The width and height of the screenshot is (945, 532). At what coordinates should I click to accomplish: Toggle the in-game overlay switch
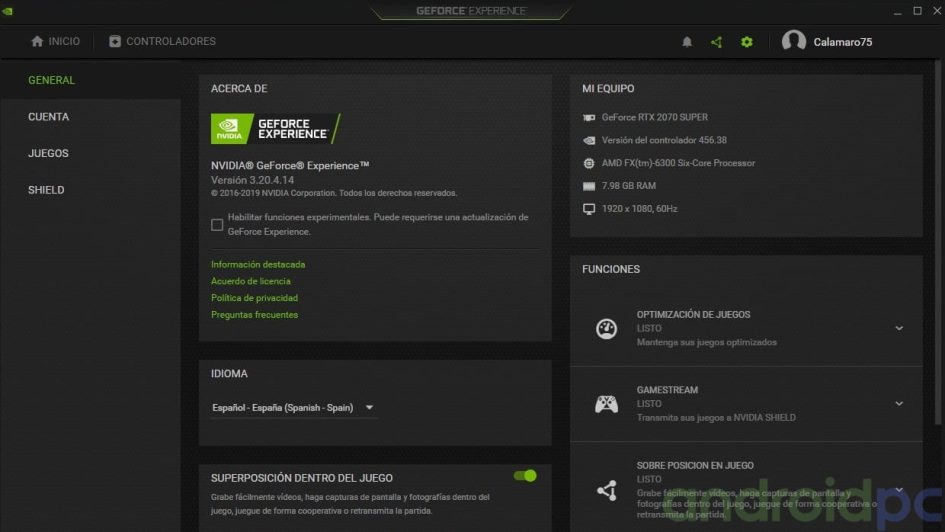click(x=525, y=476)
